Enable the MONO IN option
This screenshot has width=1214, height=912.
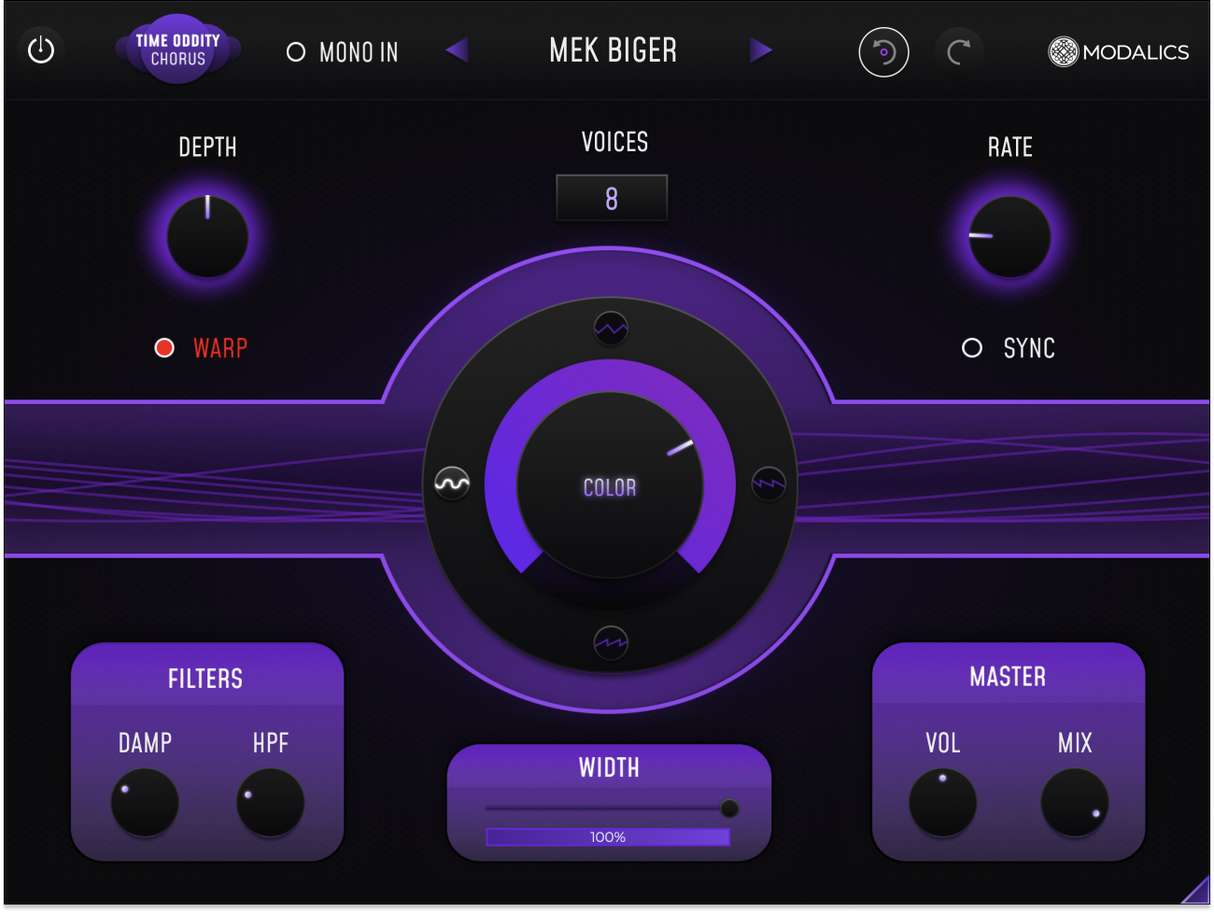(x=296, y=52)
